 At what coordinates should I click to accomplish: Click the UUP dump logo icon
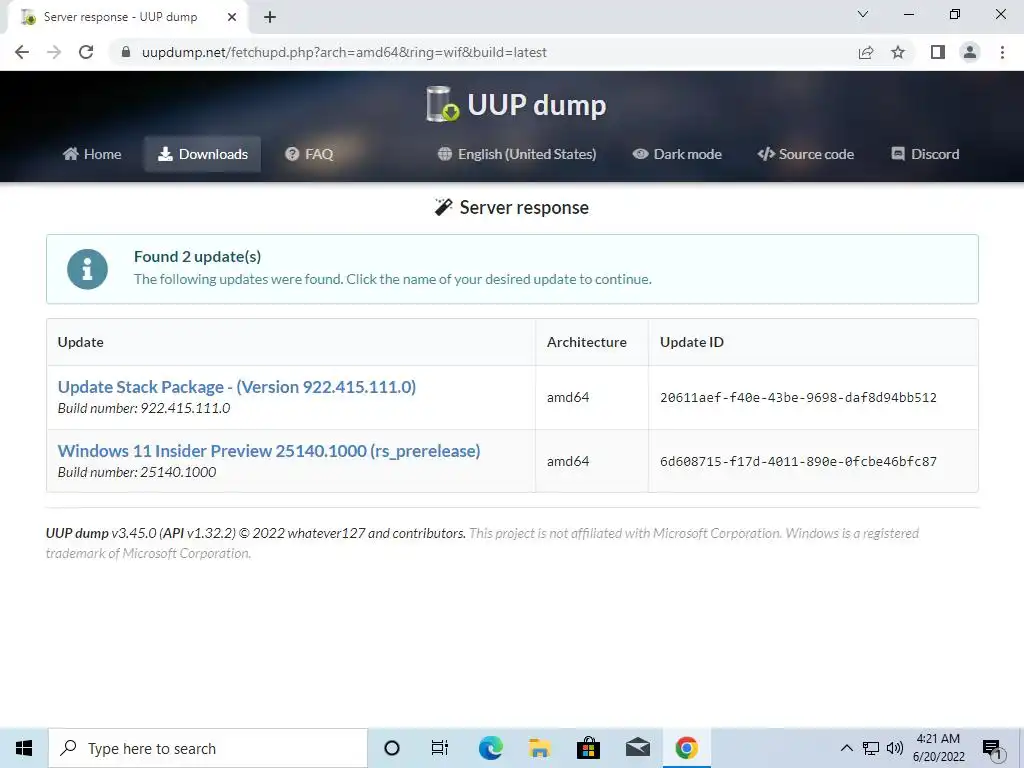443,104
